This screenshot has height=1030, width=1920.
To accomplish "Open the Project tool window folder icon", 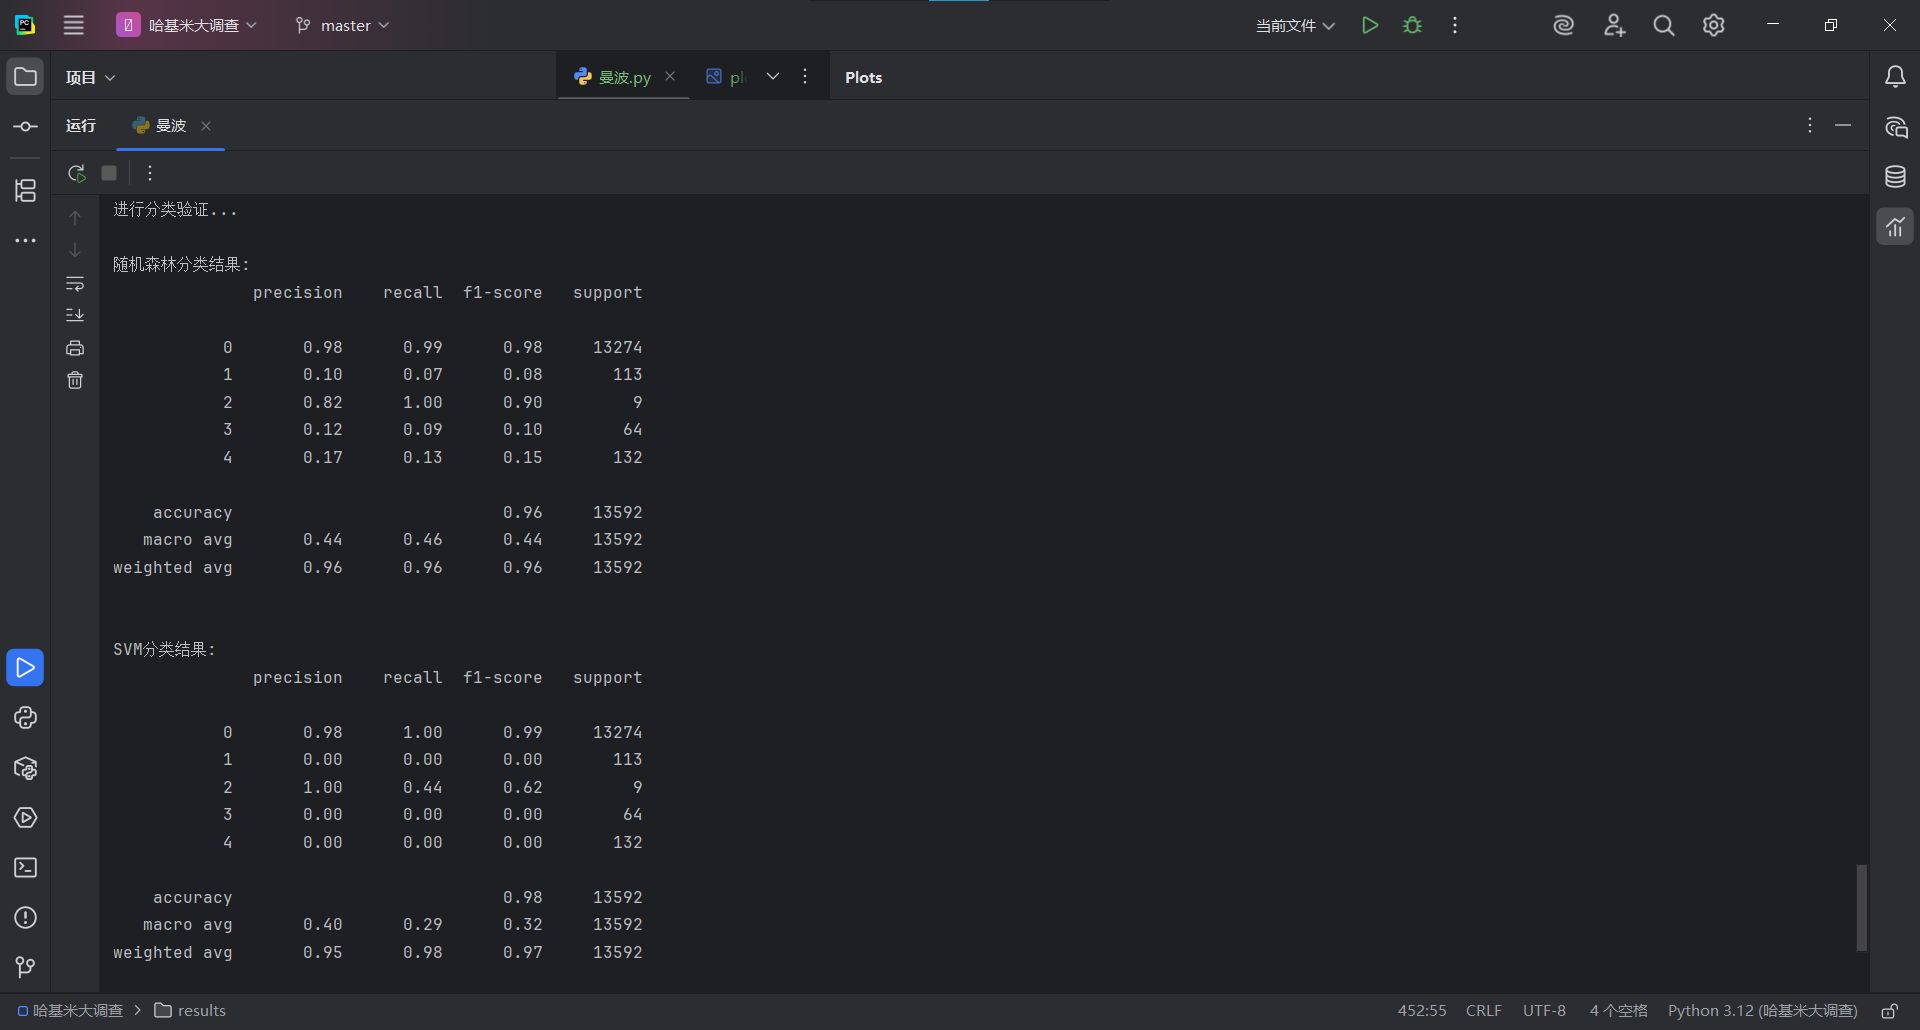I will (25, 77).
